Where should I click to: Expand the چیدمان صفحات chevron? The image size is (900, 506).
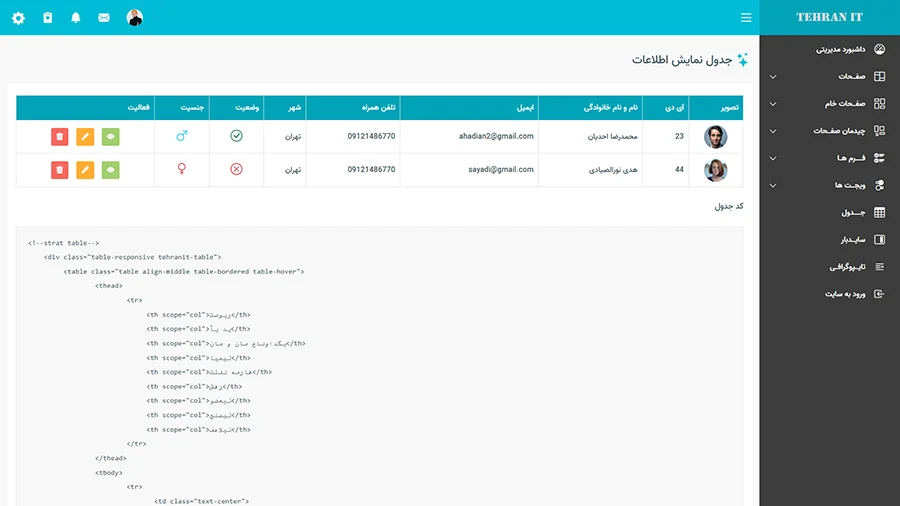(x=773, y=131)
